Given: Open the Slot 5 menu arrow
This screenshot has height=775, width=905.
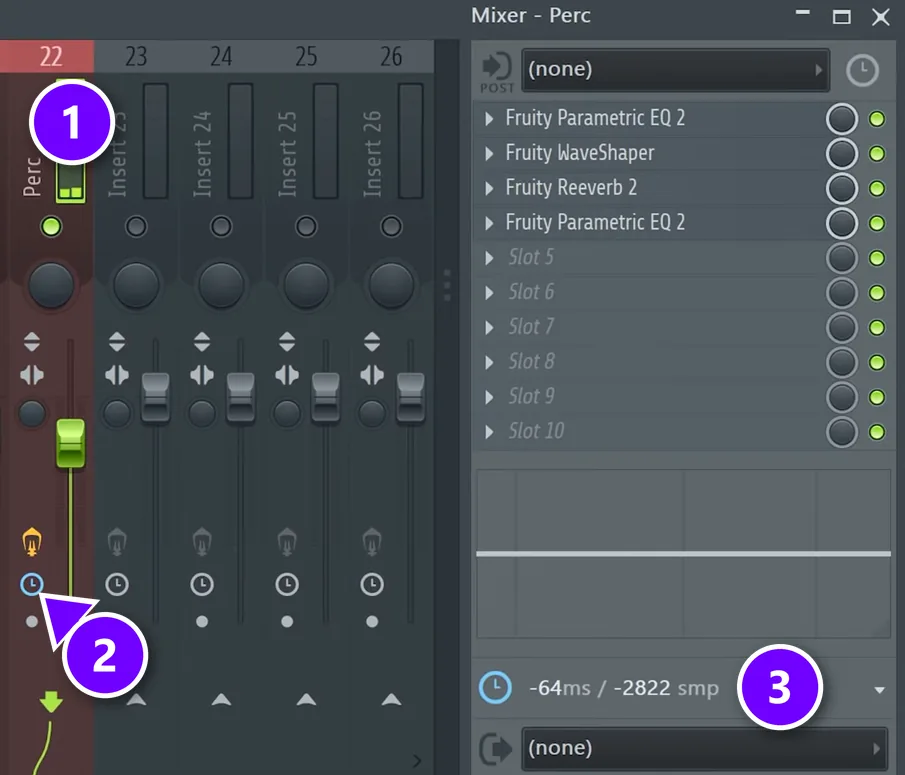Looking at the screenshot, I should click(x=489, y=258).
